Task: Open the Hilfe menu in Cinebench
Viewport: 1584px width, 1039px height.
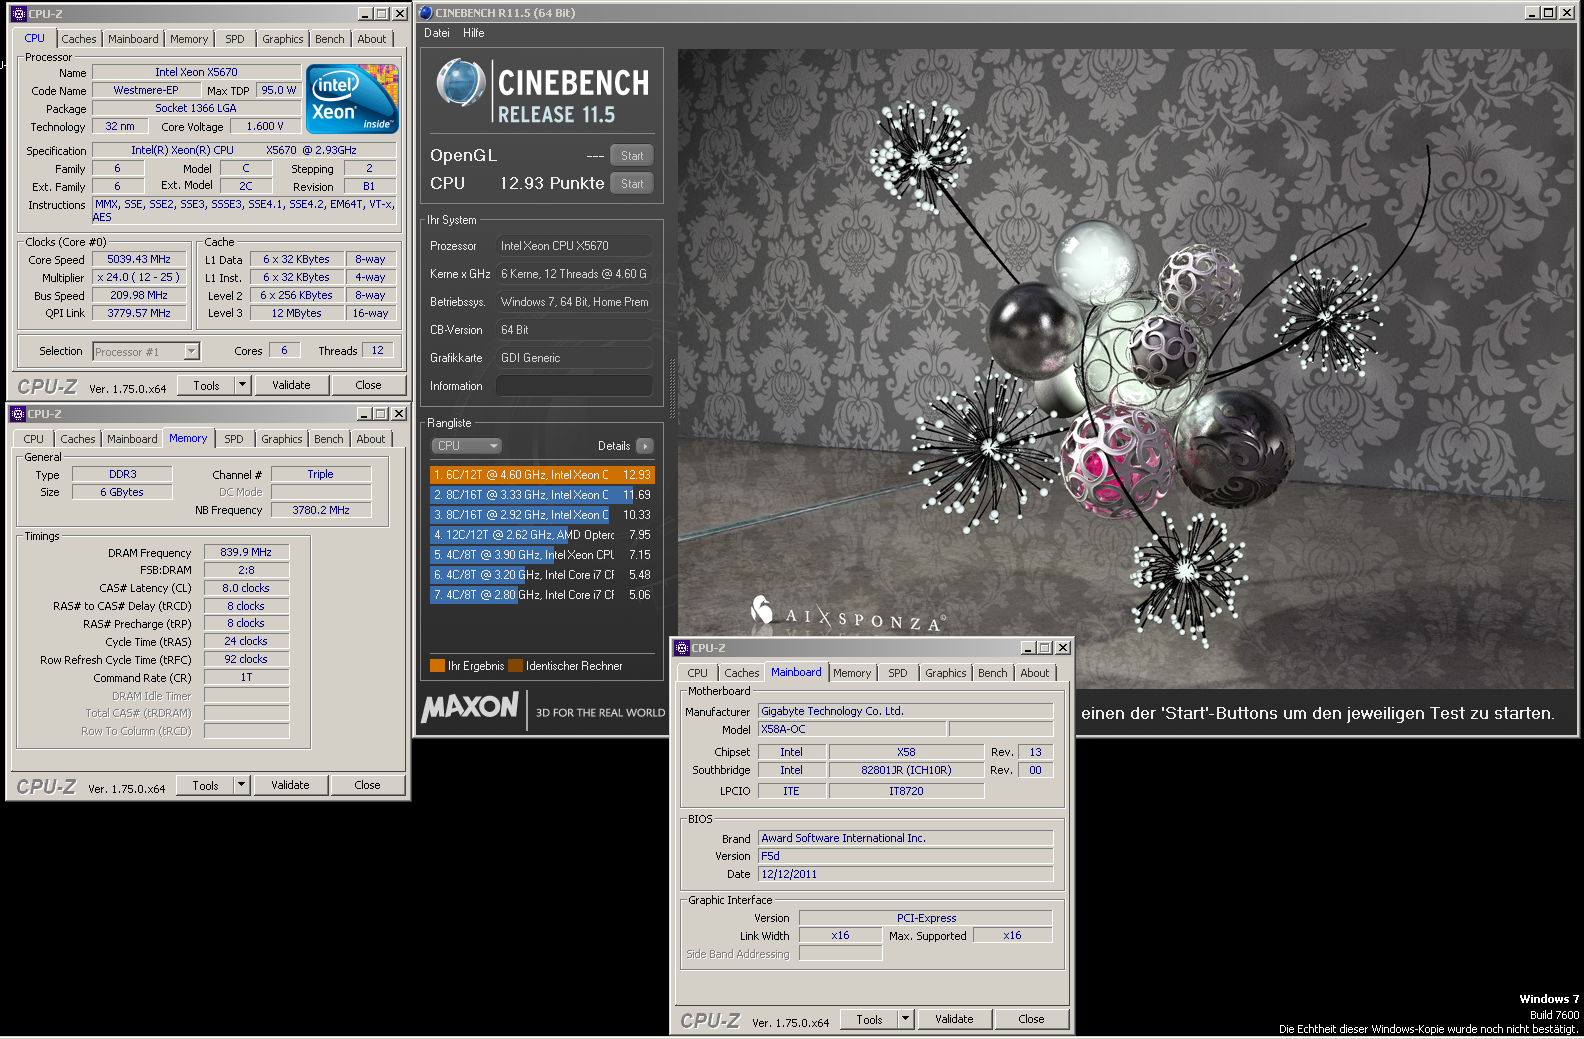Action: point(474,33)
